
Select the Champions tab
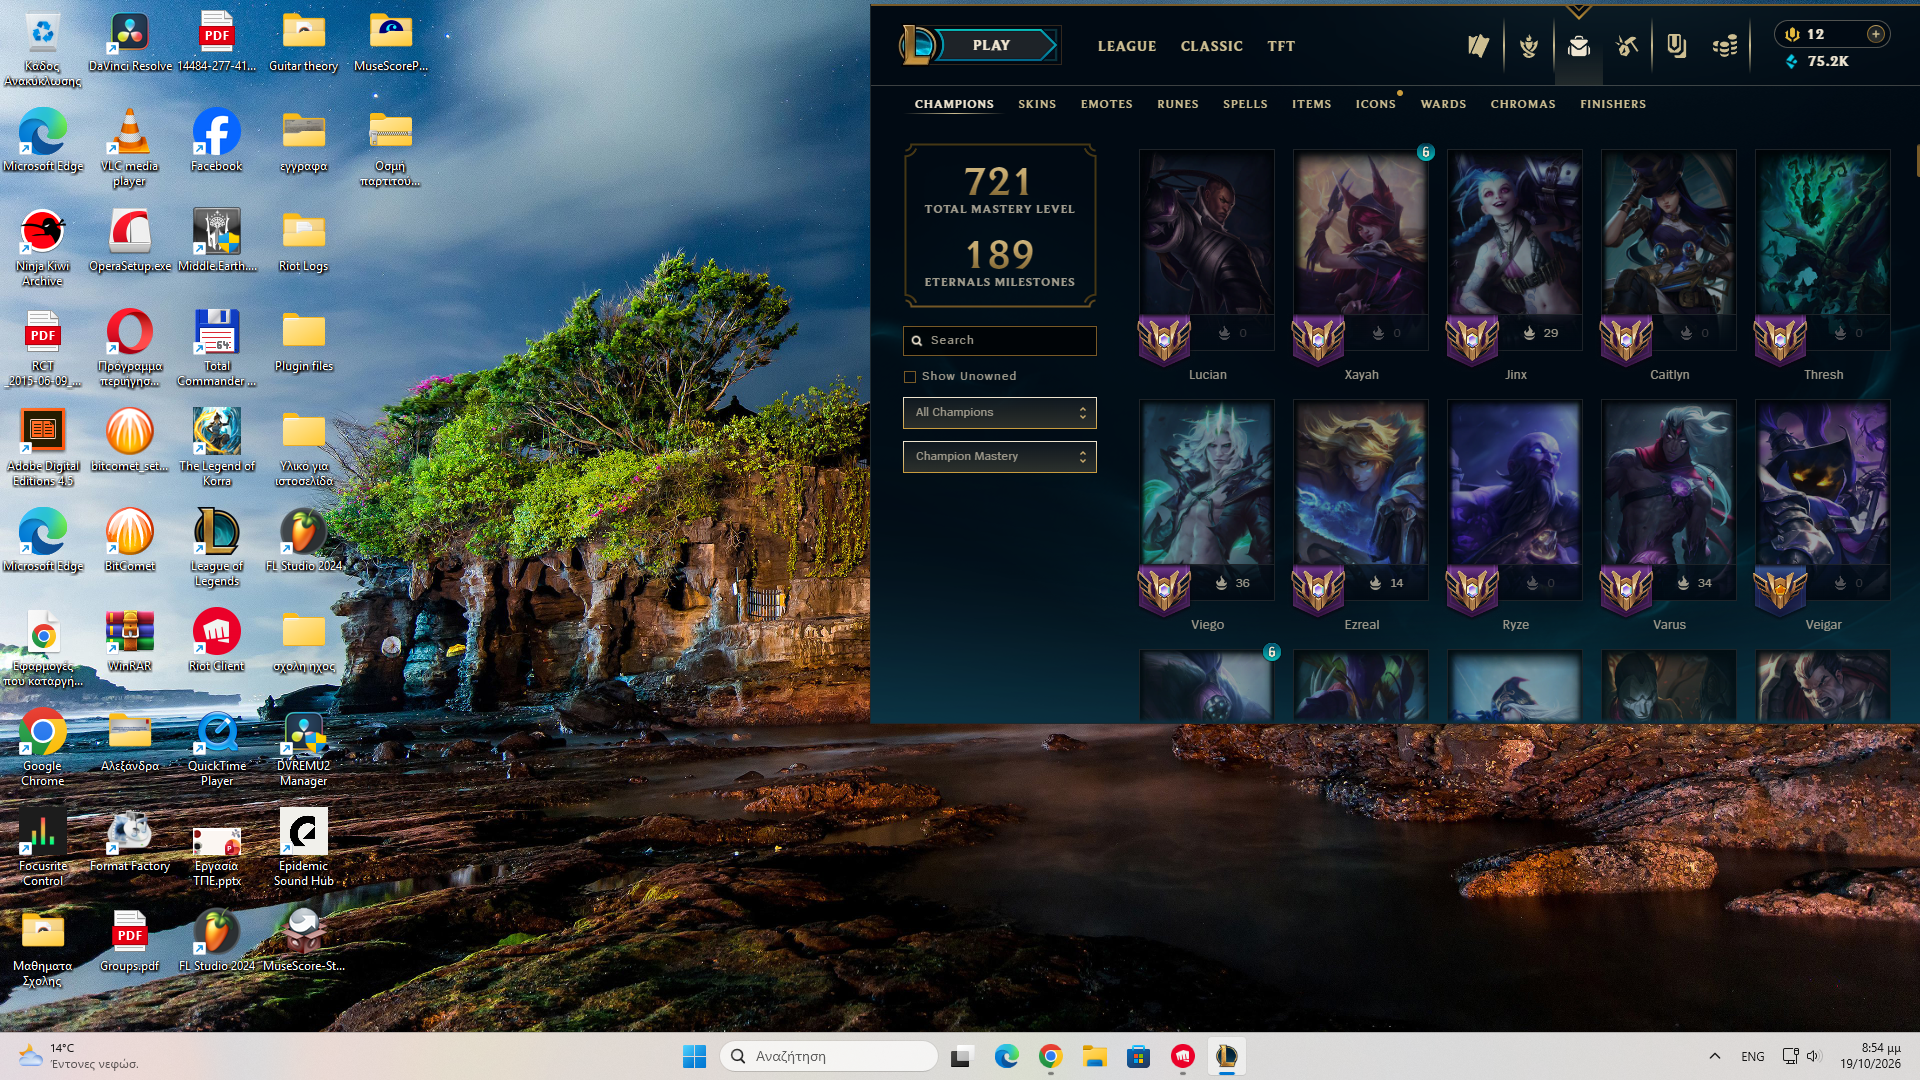click(x=954, y=104)
